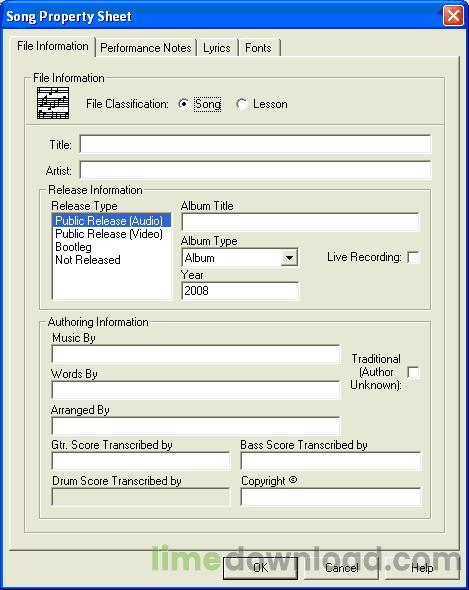Tick the Traditional (Author Unknown) checkbox

pos(413,372)
